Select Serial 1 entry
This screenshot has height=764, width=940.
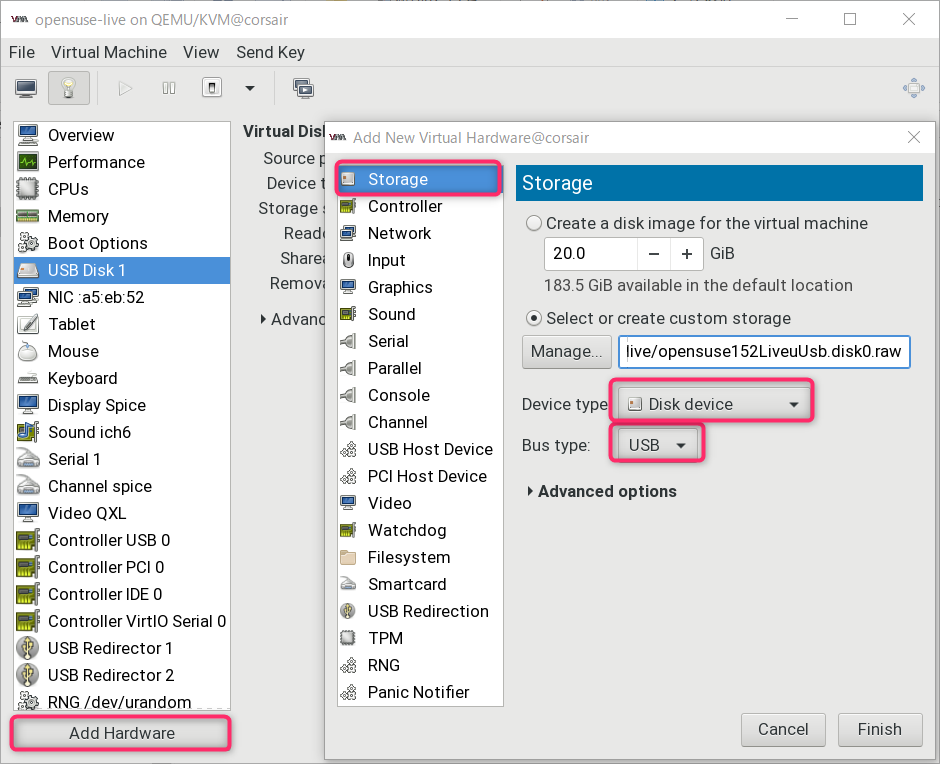point(122,459)
